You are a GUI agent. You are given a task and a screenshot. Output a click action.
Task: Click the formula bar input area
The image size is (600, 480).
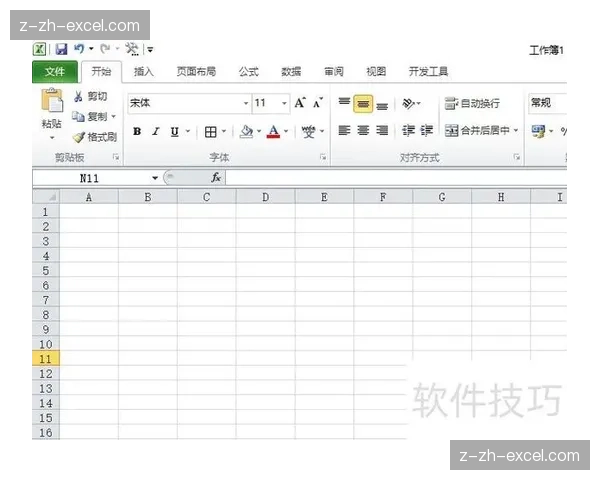396,178
